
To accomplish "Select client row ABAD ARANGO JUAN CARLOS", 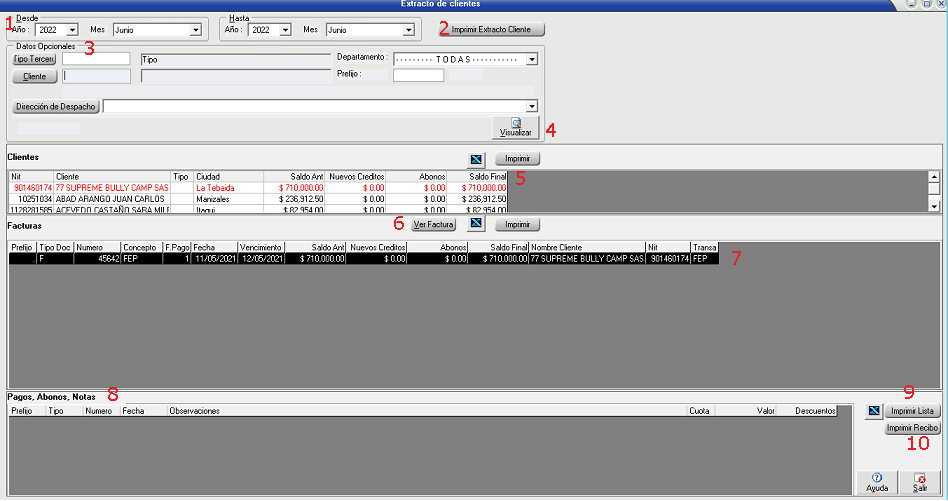I will click(110, 199).
